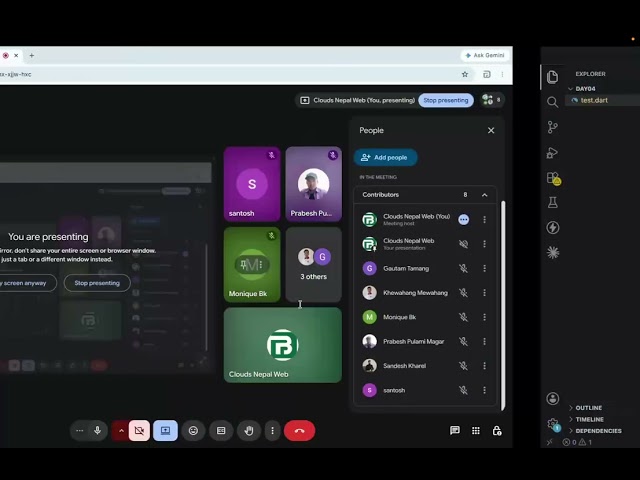Mute Khewahang Mewahang's microphone
Viewport: 640px width, 480px height.
463,293
